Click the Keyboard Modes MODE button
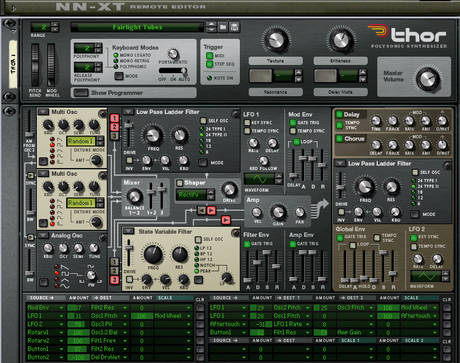This screenshot has height=363, width=460. point(119,76)
